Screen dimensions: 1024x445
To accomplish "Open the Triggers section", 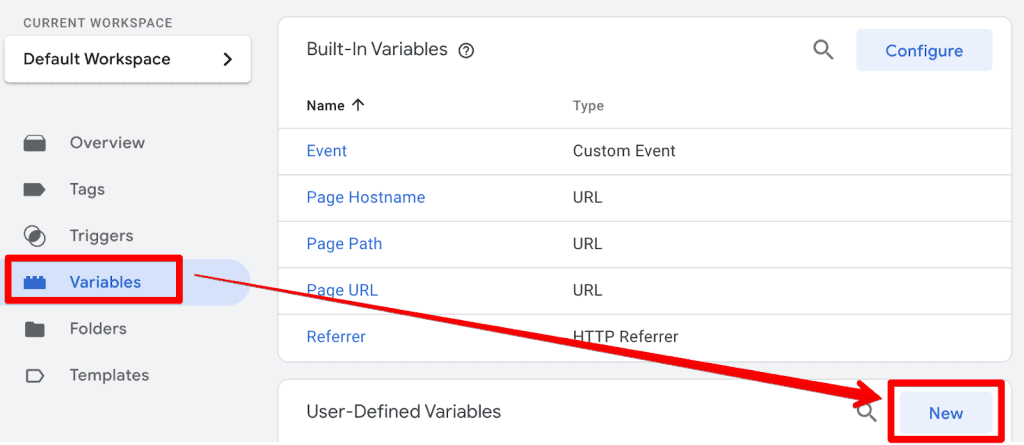I will [x=101, y=236].
